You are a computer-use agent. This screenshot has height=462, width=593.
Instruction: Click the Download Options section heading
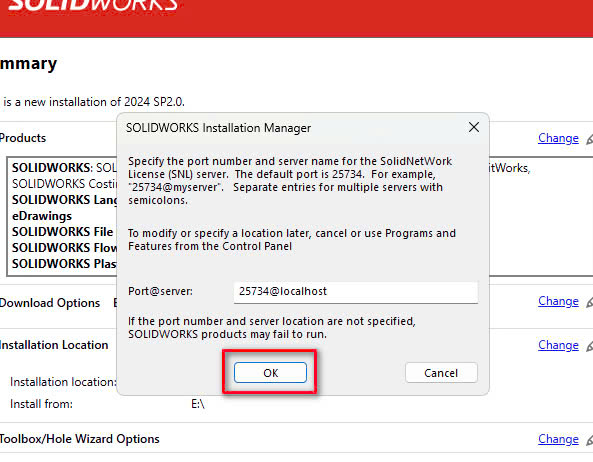(x=50, y=303)
